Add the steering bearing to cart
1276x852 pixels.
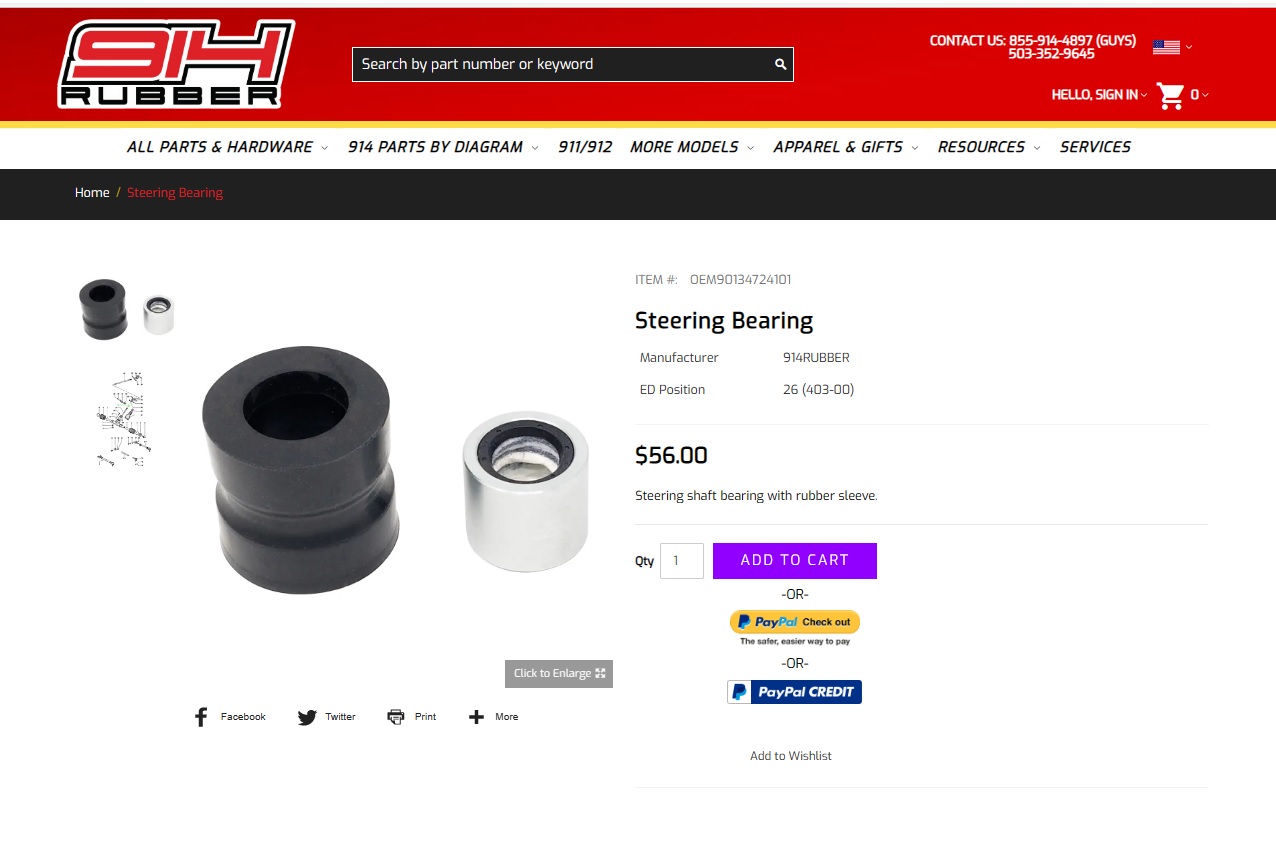click(795, 561)
